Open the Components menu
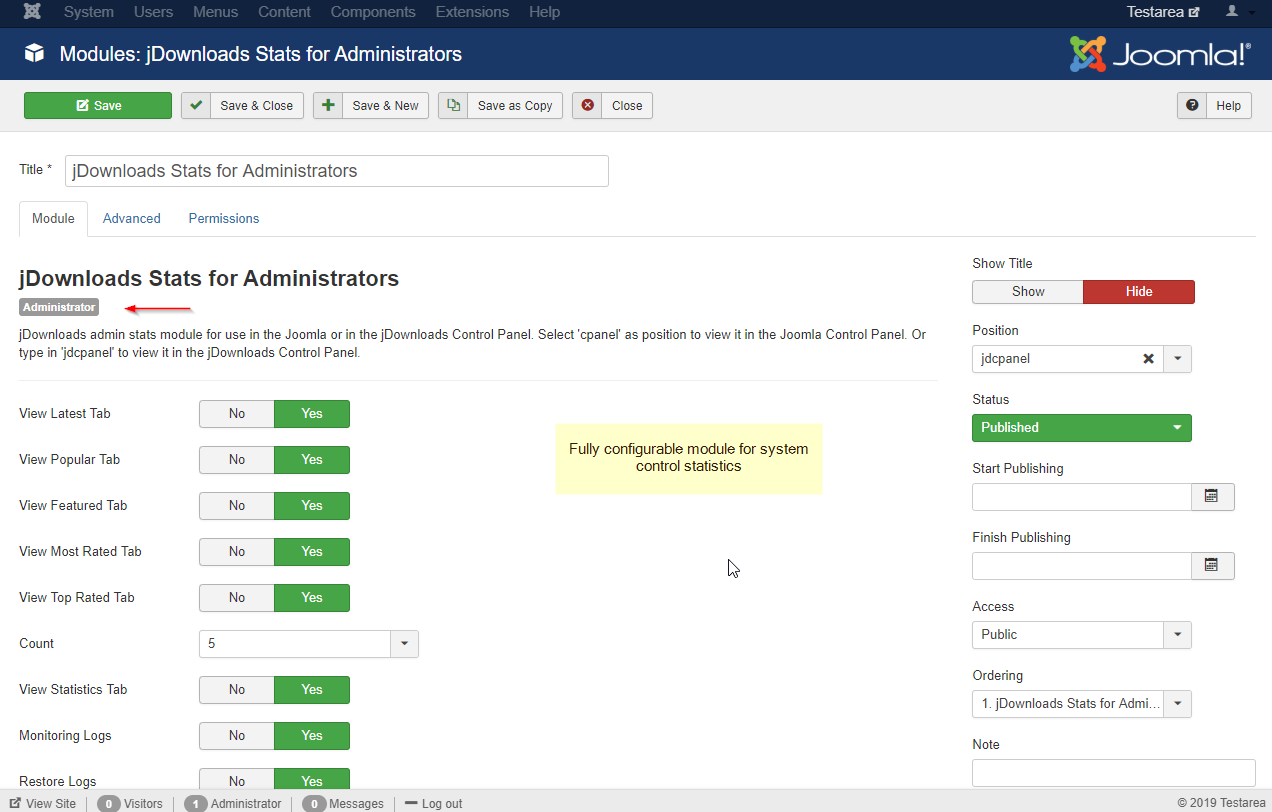This screenshot has width=1272, height=812. click(x=373, y=12)
